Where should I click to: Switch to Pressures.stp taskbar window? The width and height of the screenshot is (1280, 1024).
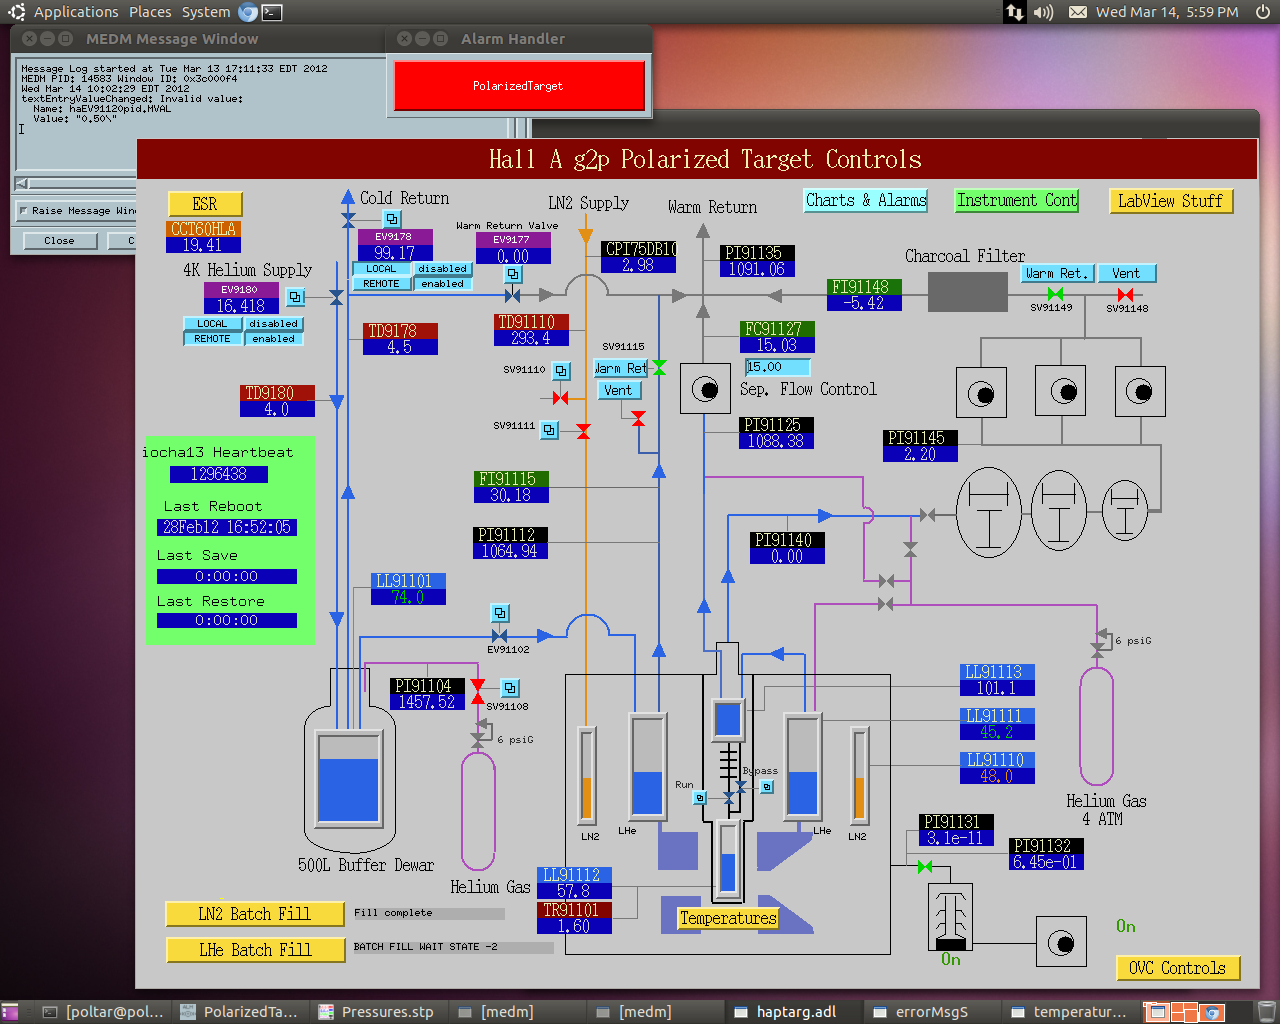click(378, 1012)
